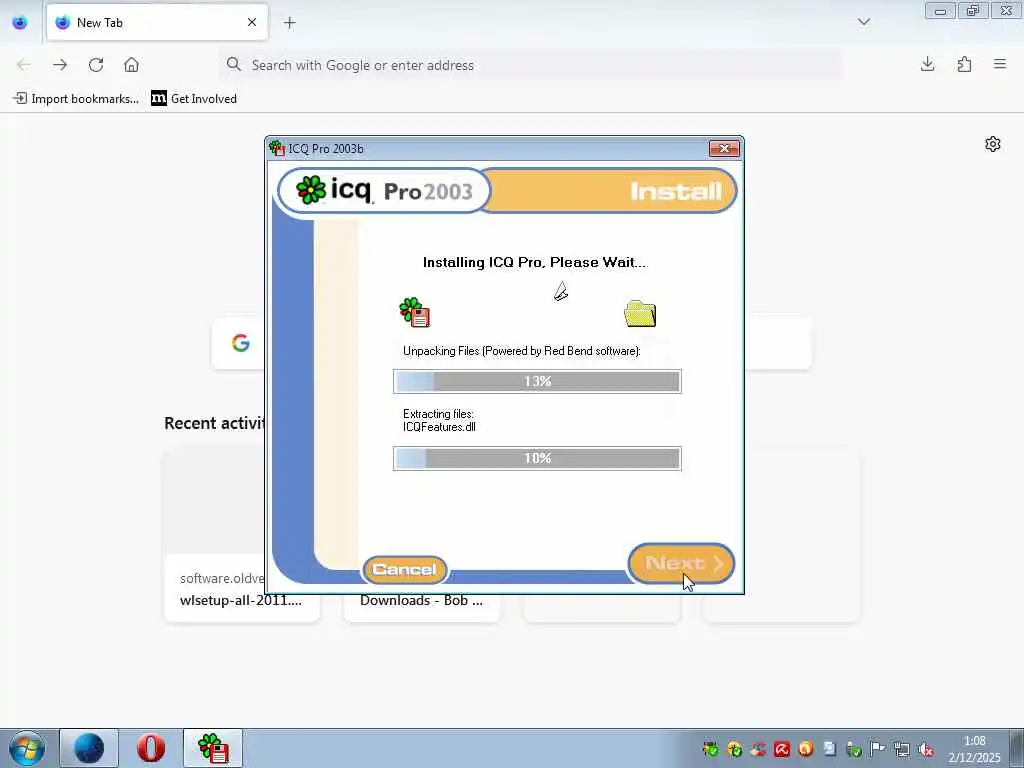This screenshot has height=768, width=1024.
Task: Click the browser back arrow
Action: pos(24,65)
